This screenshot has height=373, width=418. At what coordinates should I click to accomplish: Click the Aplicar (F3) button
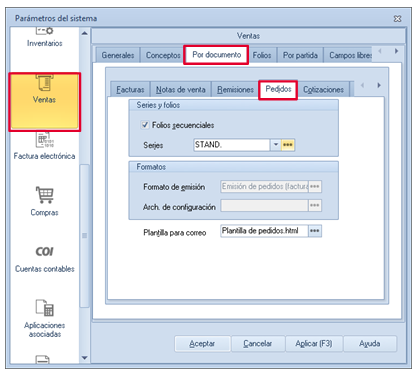[x=314, y=344]
